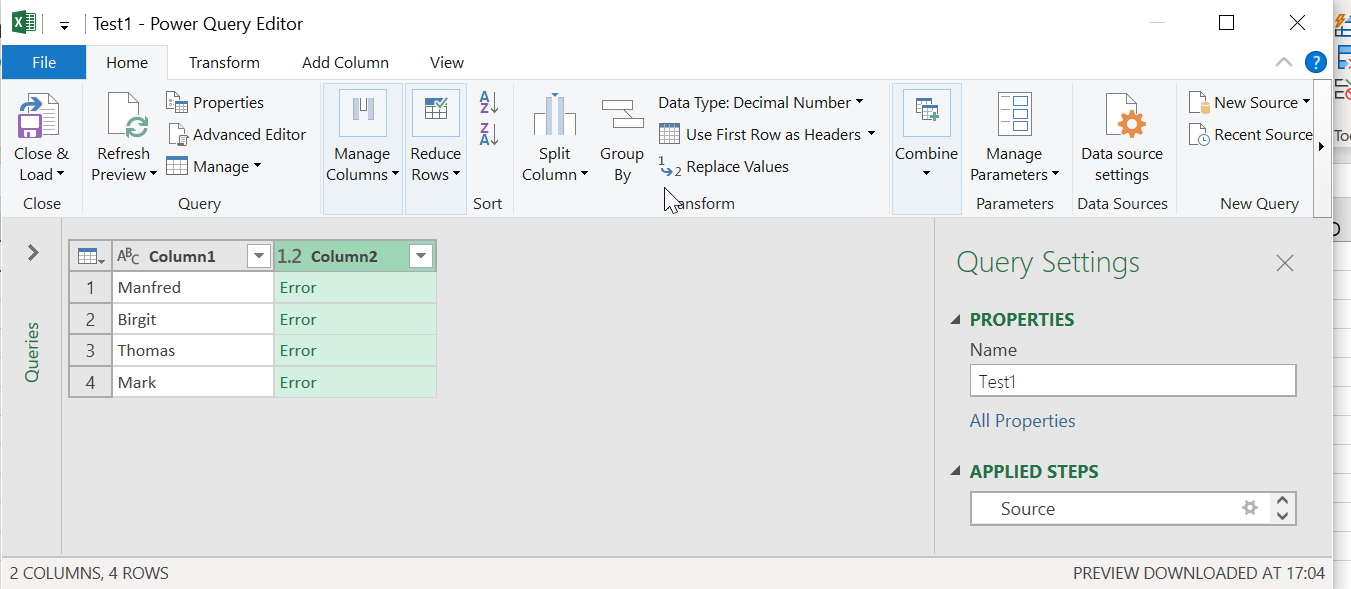Expand the Queries pane

click(33, 253)
